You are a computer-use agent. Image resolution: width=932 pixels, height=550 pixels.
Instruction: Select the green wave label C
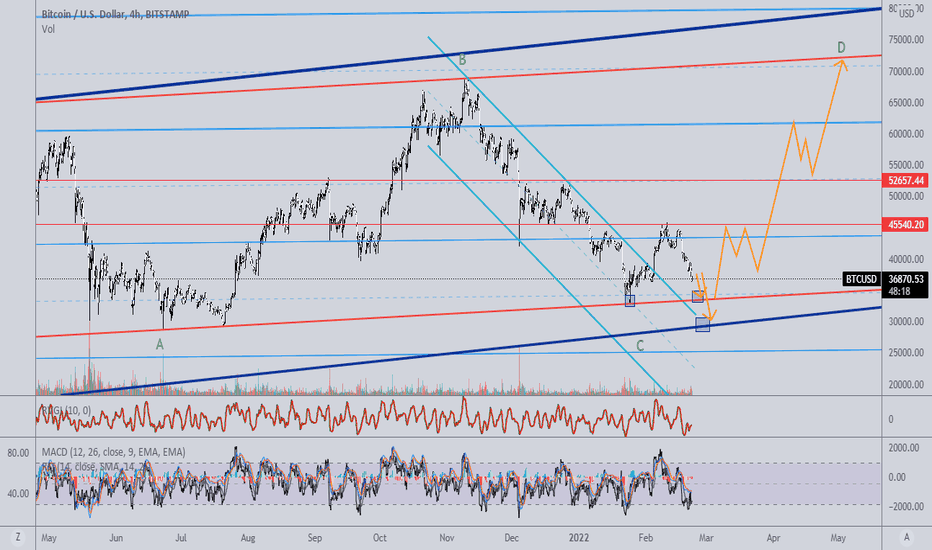coord(640,346)
